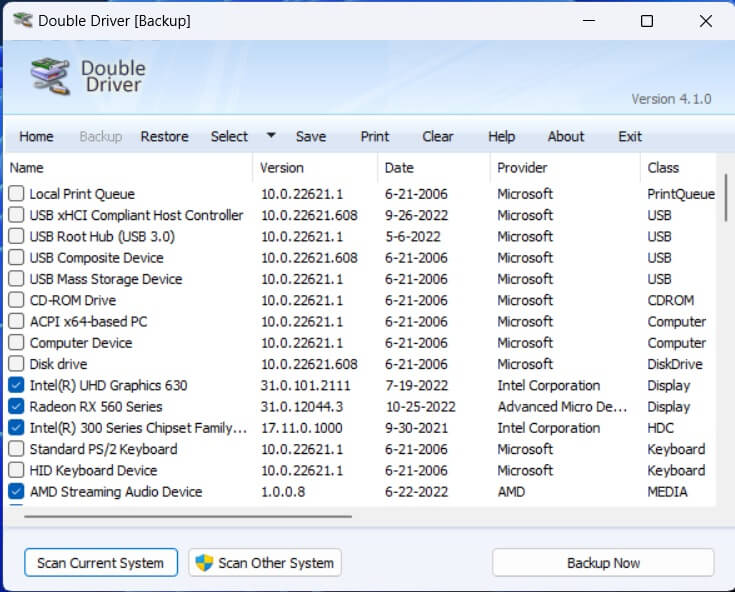Click the date 9-26-2022 cell
735x592 pixels.
tap(416, 215)
